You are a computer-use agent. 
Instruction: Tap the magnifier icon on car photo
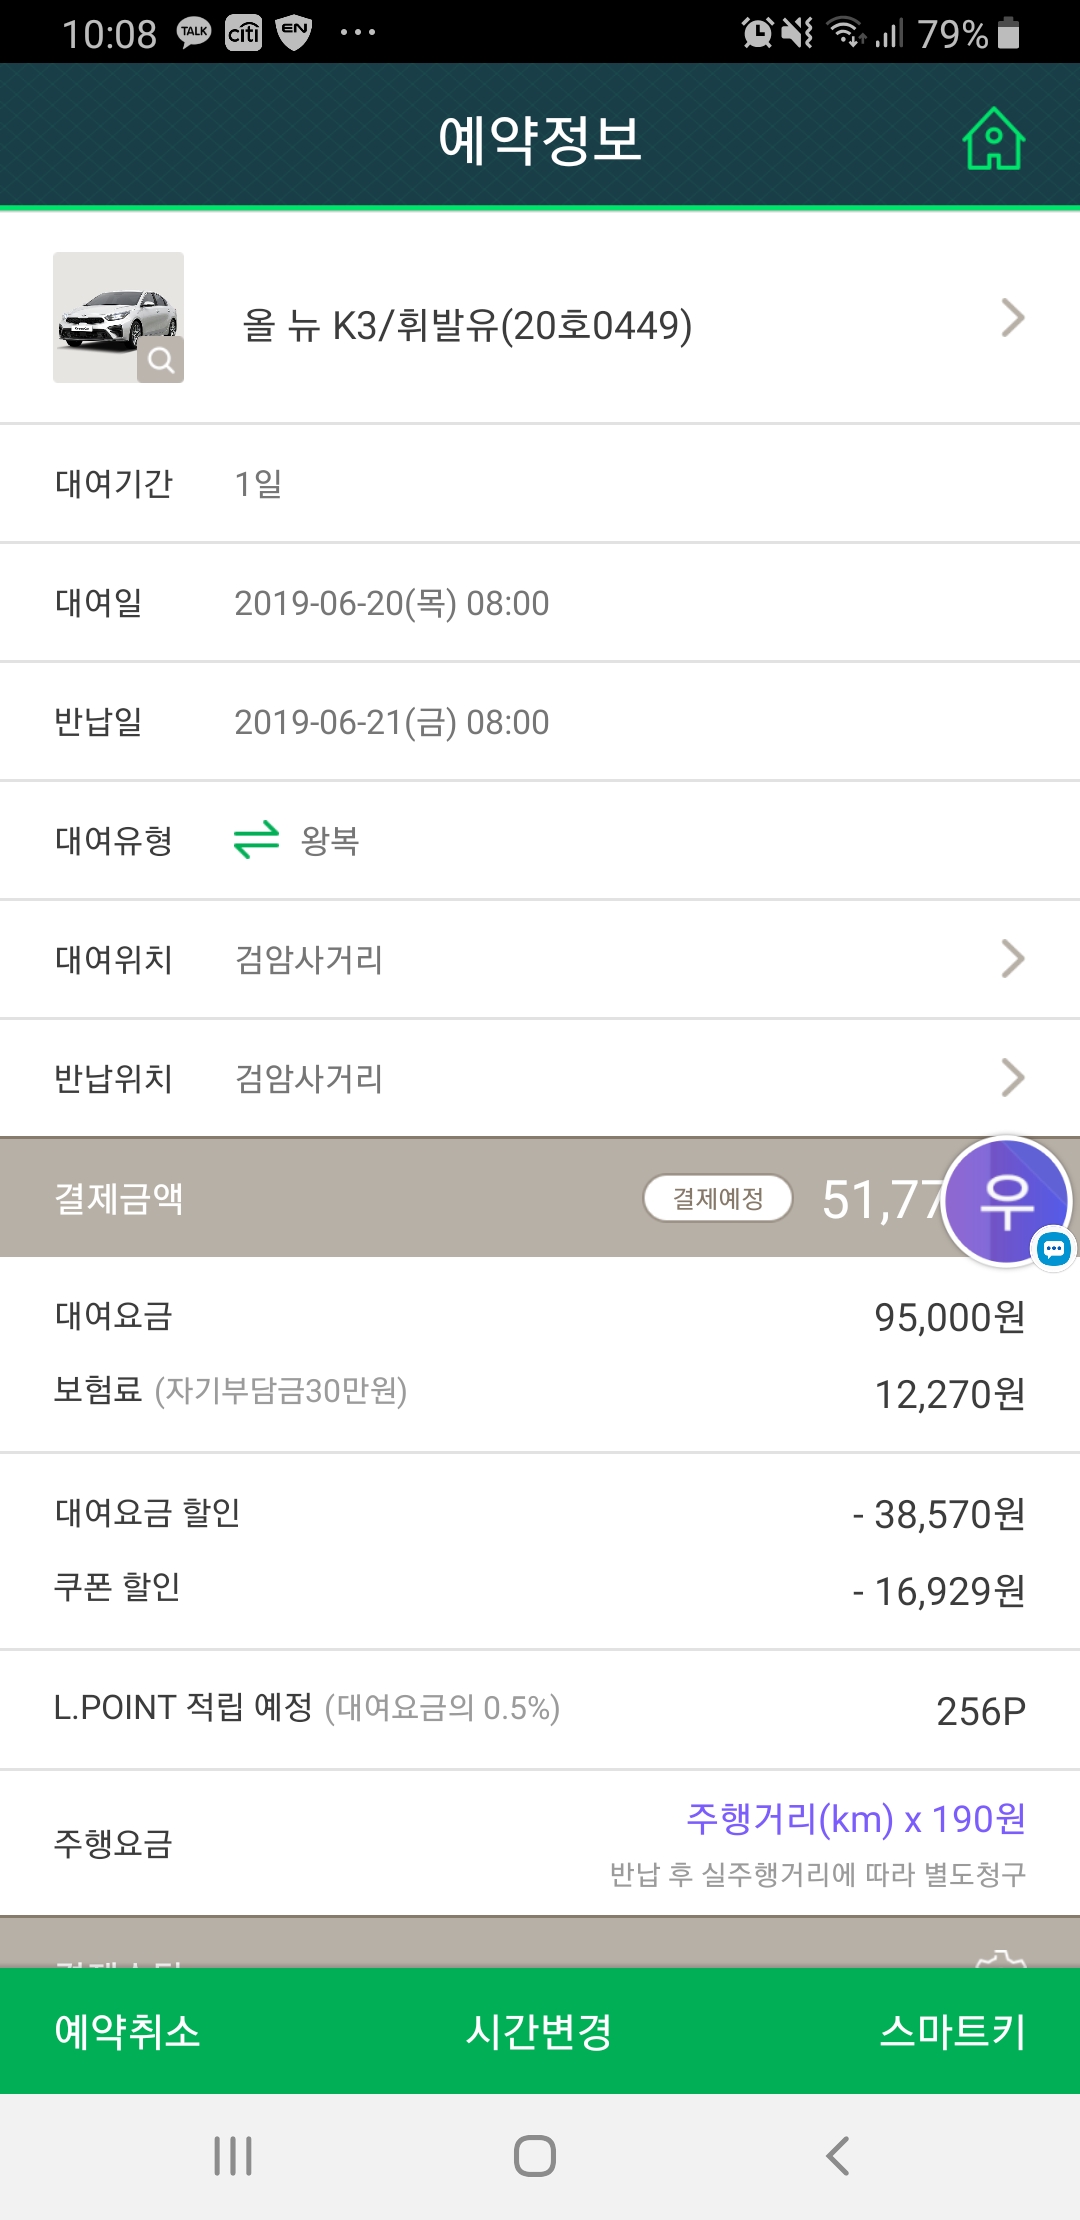coord(161,360)
